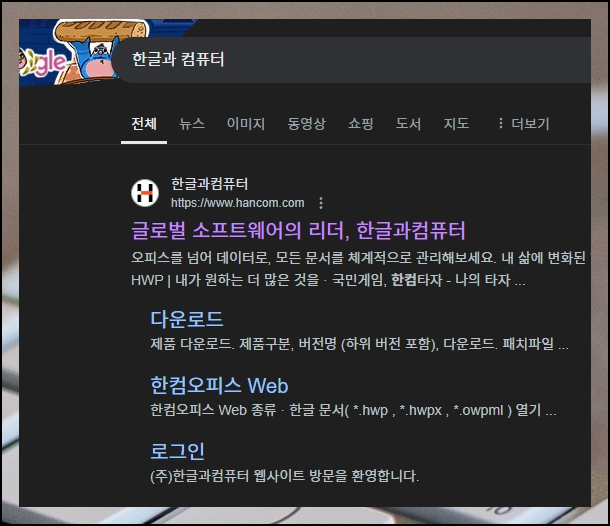The width and height of the screenshot is (610, 526).
Task: Open the 동영상 tab
Action: click(307, 124)
